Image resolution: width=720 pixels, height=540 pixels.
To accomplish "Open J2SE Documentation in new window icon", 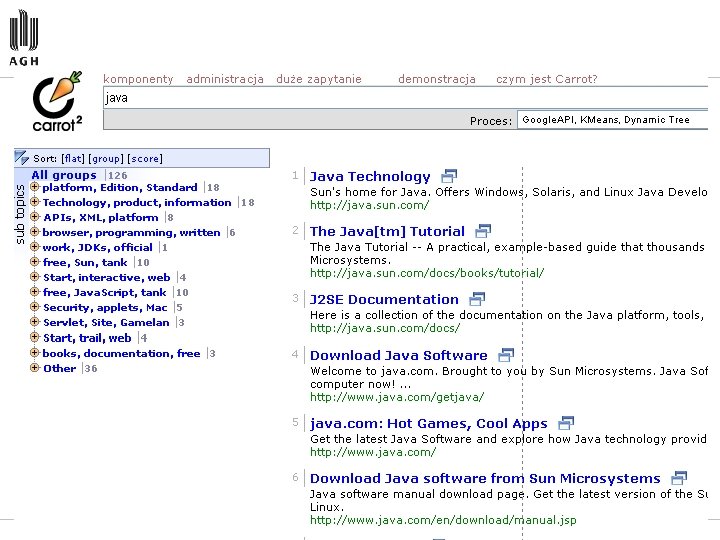I will click(477, 299).
